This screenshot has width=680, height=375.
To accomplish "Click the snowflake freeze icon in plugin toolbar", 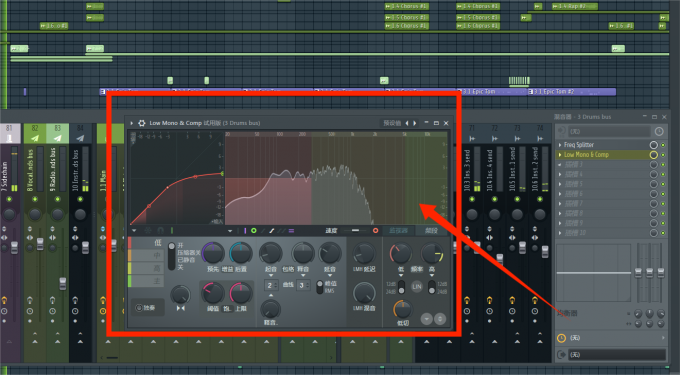I will click(148, 231).
